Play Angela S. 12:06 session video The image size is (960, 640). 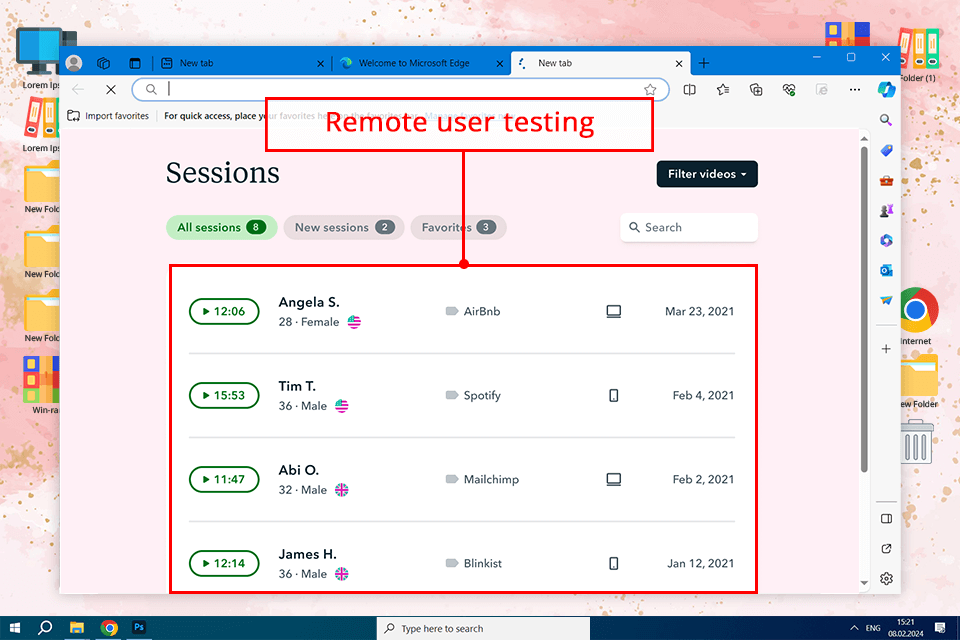tap(224, 311)
